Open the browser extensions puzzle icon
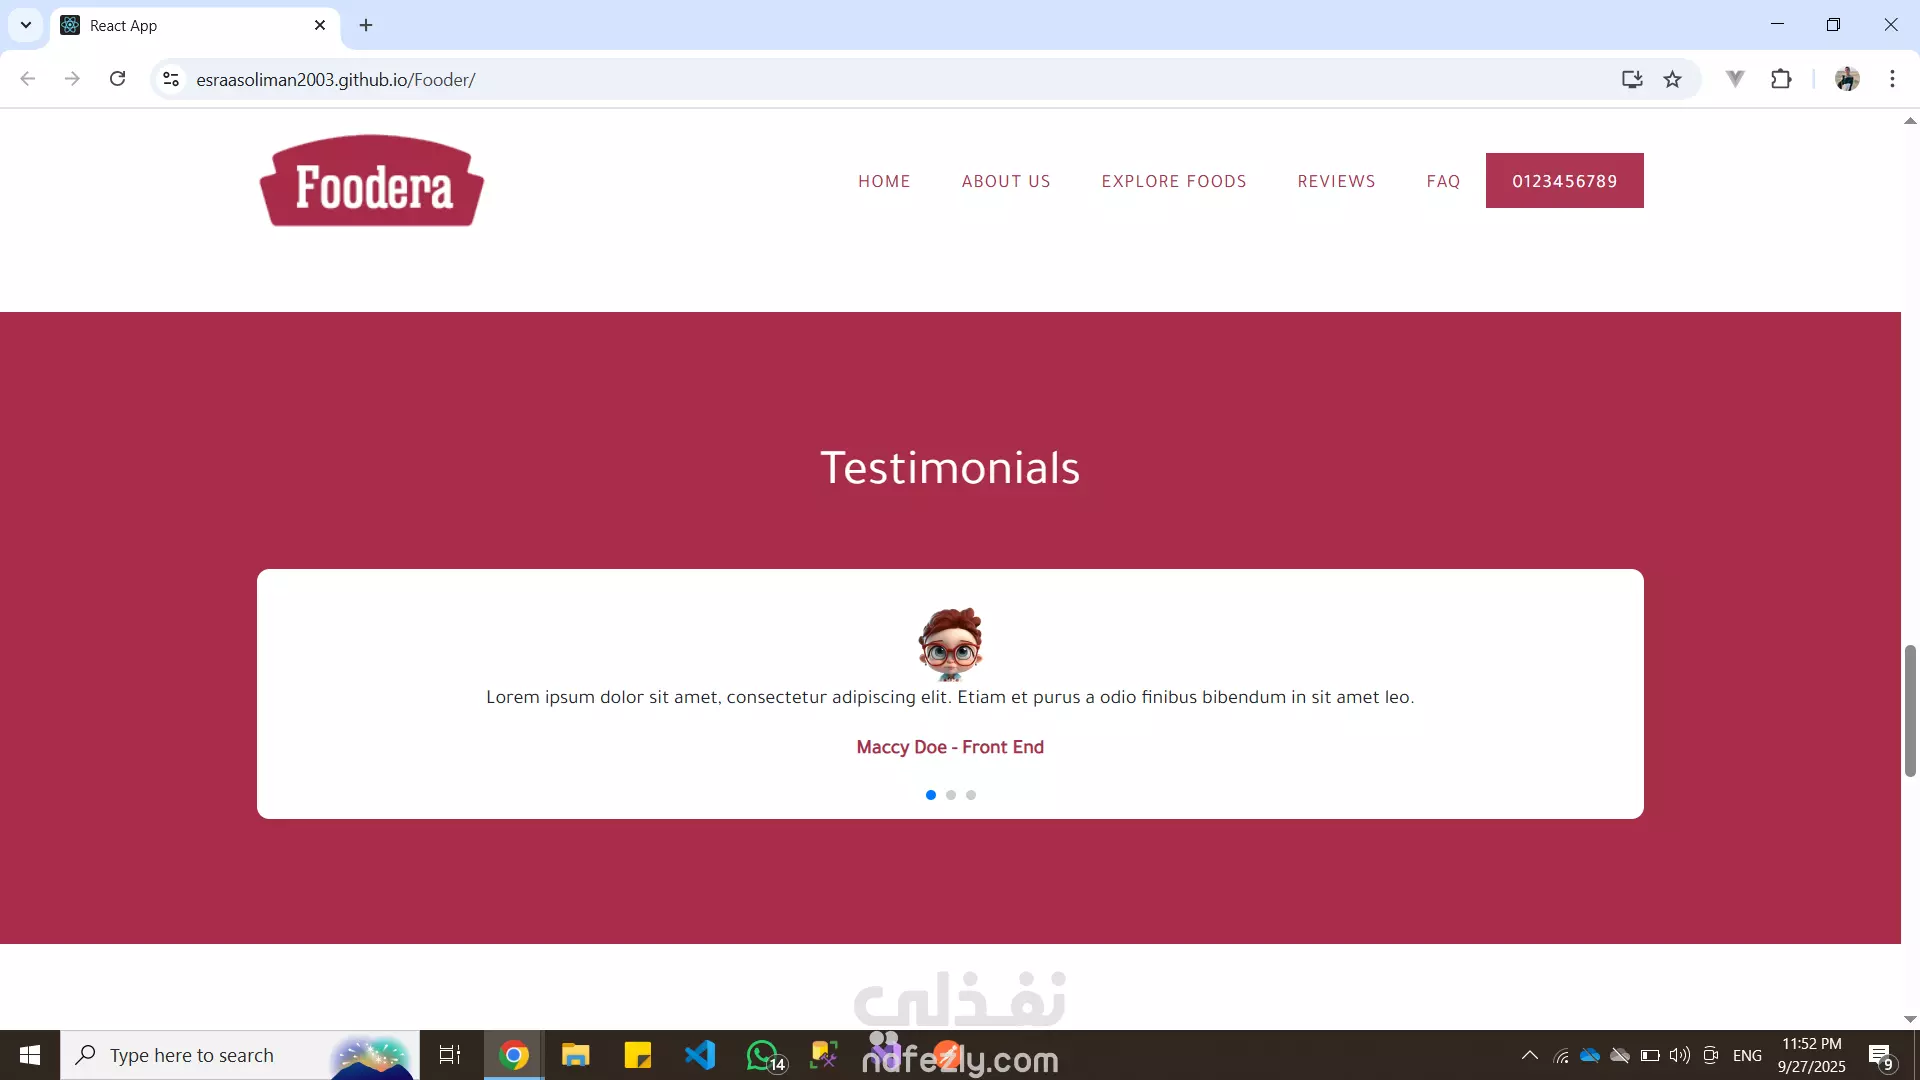Image resolution: width=1920 pixels, height=1080 pixels. coord(1781,79)
